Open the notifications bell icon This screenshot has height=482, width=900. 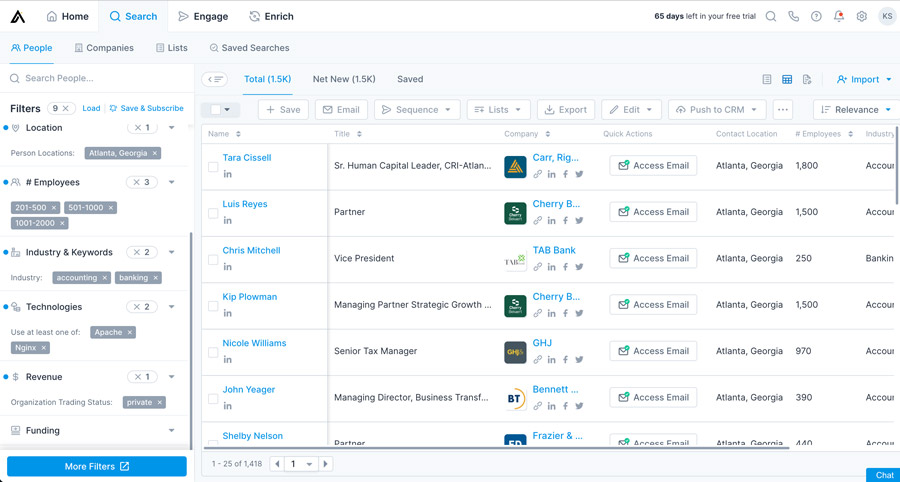pos(839,17)
